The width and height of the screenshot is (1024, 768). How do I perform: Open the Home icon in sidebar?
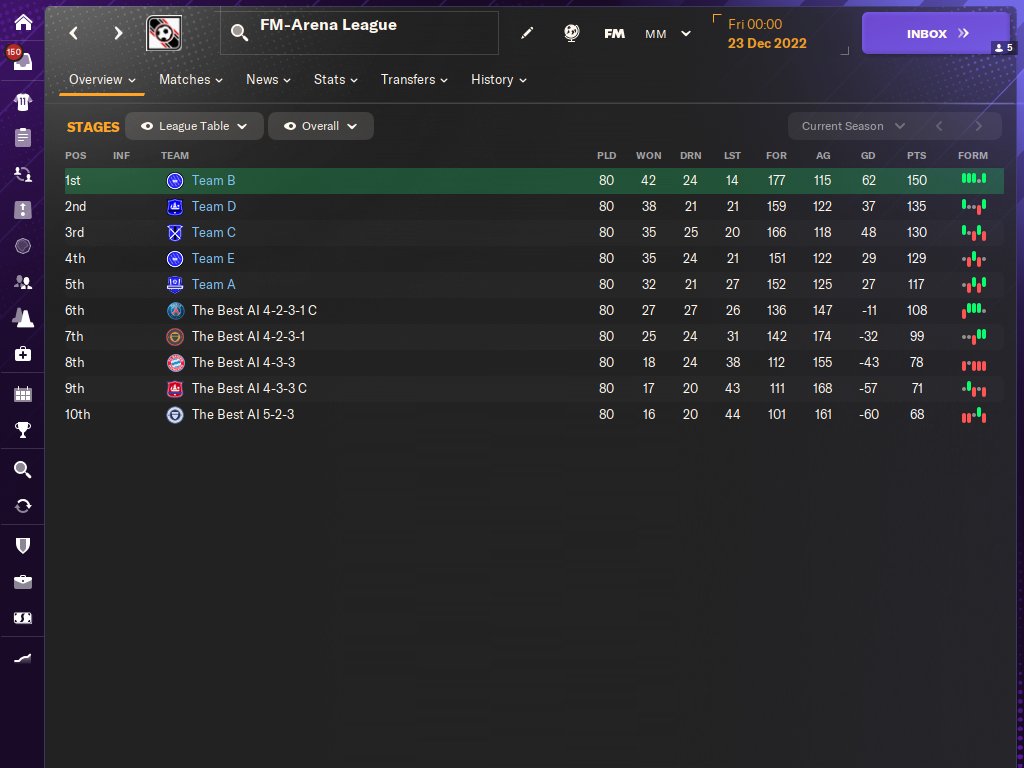click(x=23, y=22)
